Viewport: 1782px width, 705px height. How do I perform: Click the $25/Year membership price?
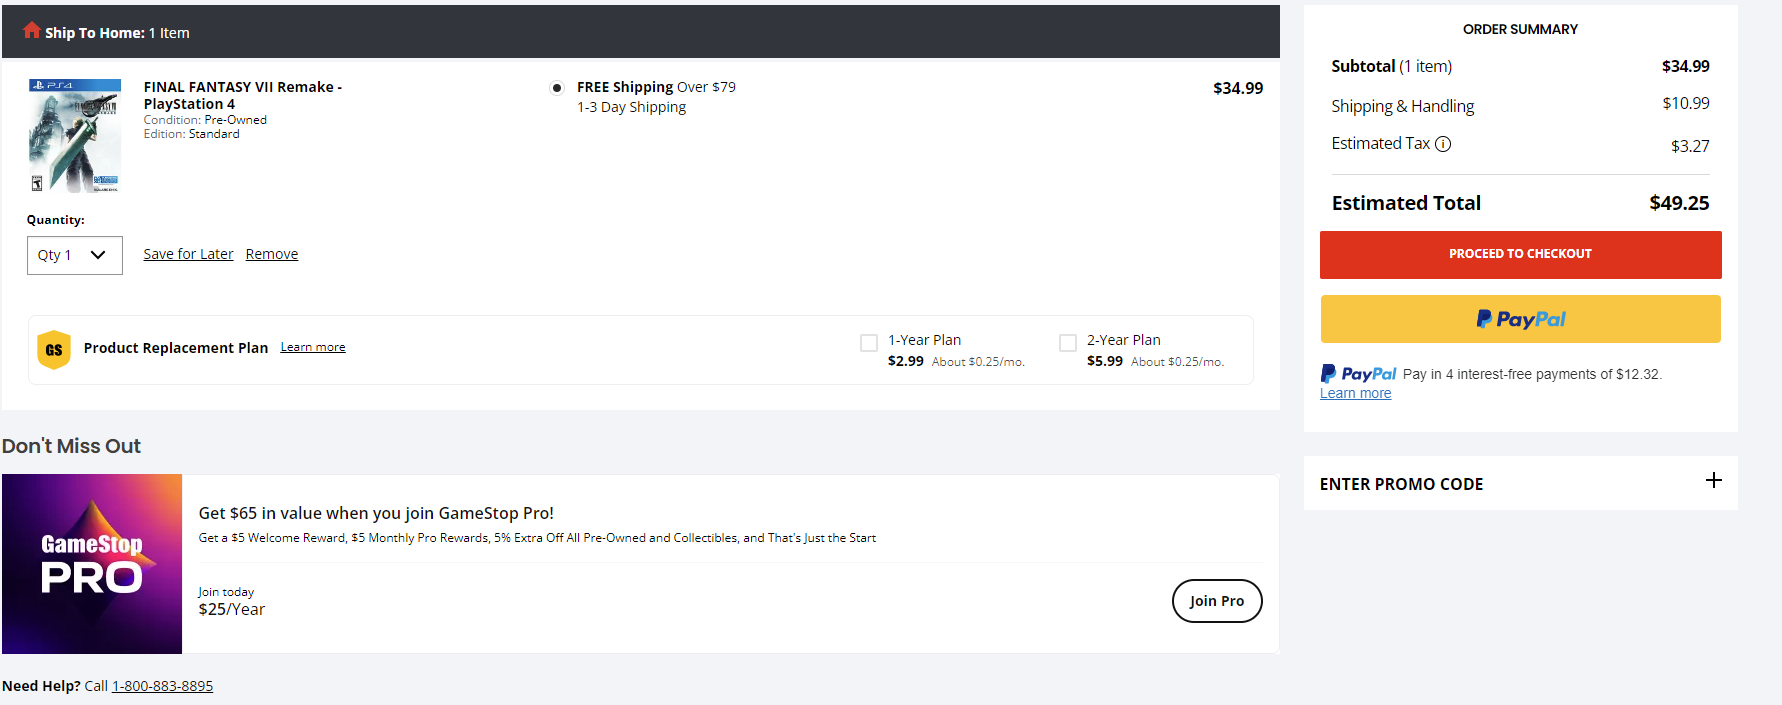[x=232, y=609]
